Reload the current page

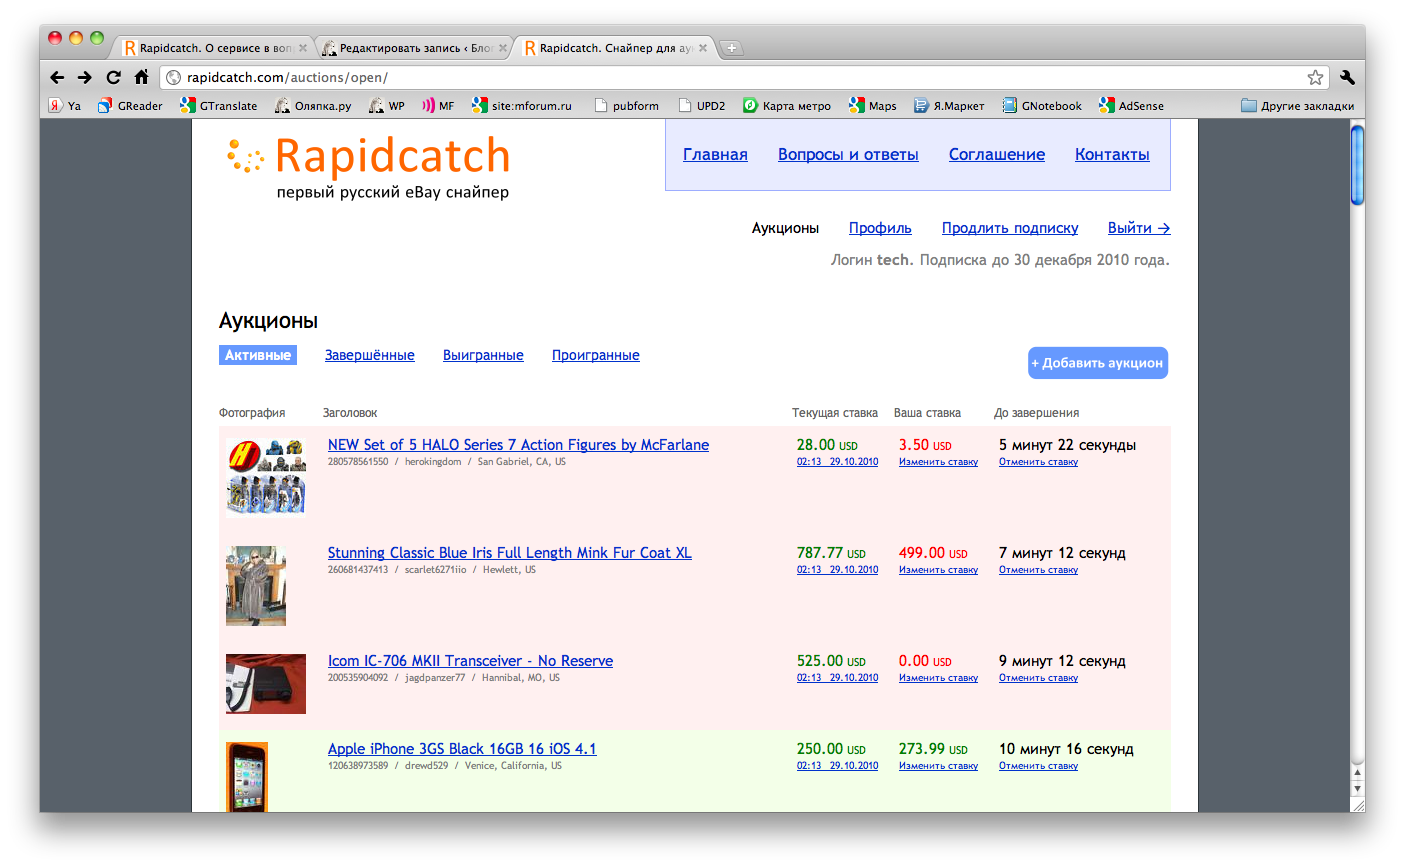pyautogui.click(x=113, y=77)
